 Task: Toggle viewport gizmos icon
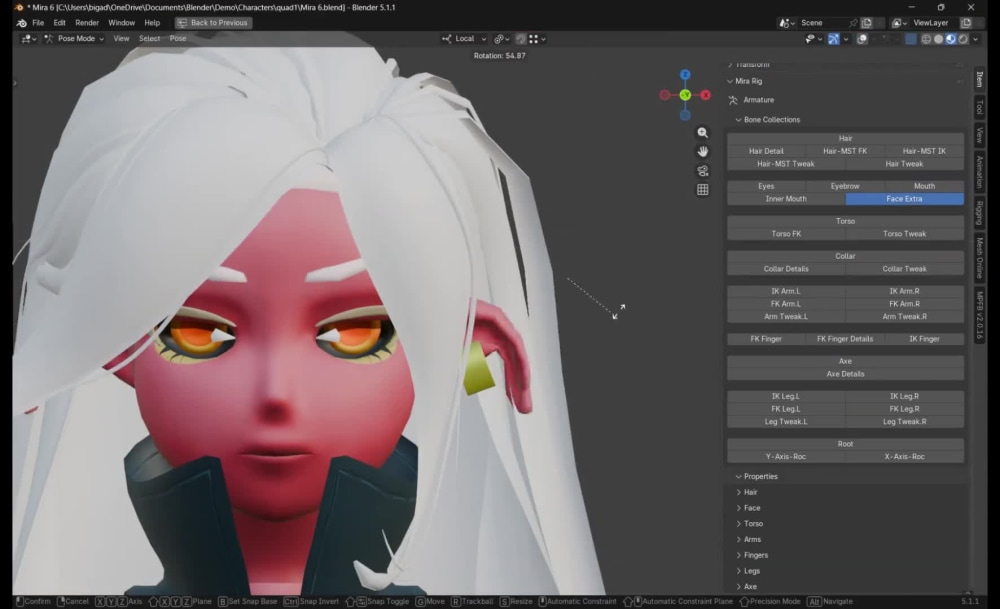(834, 39)
